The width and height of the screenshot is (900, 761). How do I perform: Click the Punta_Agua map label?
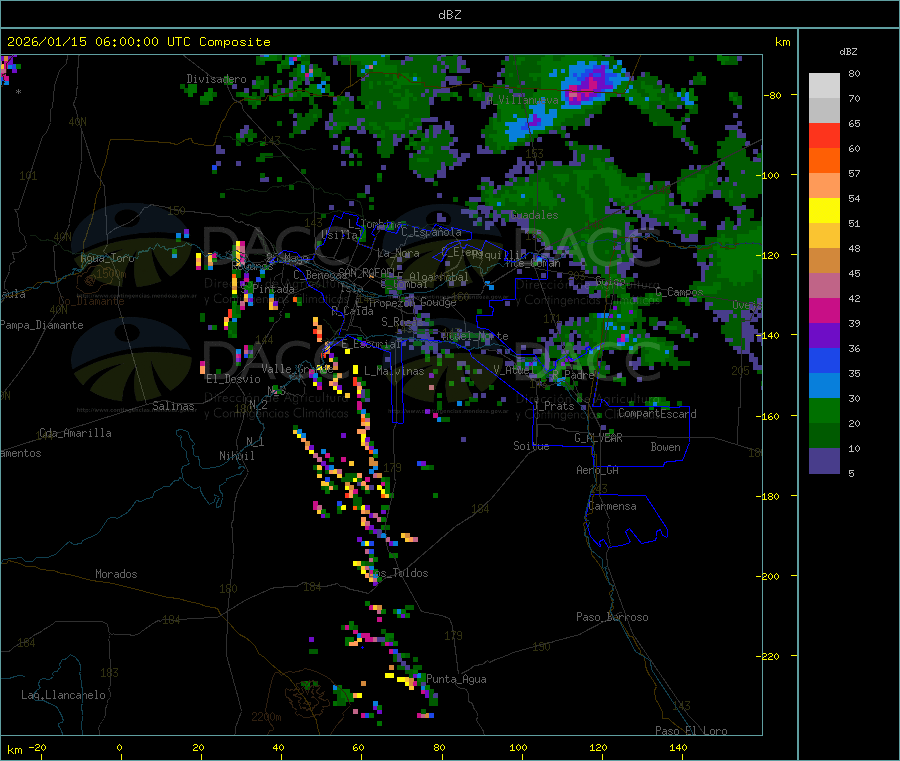pyautogui.click(x=456, y=680)
